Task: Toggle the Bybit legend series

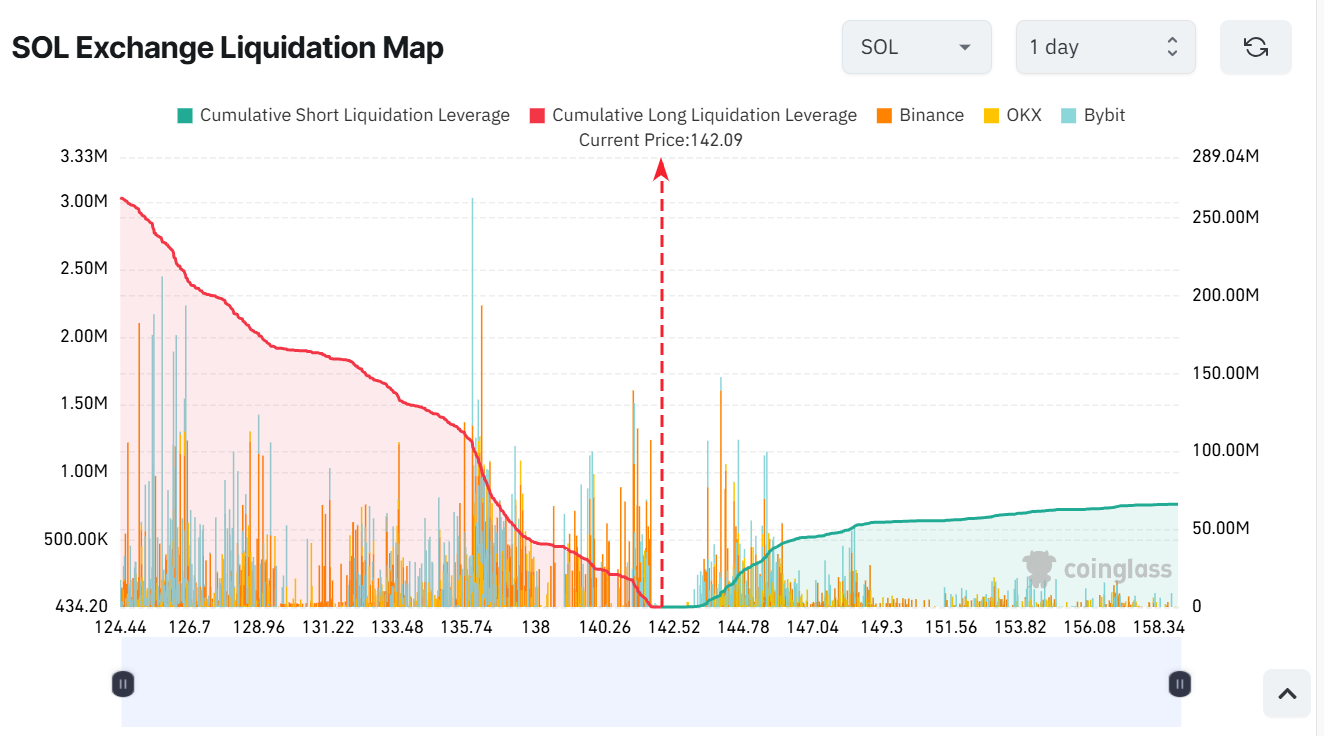Action: tap(1092, 115)
